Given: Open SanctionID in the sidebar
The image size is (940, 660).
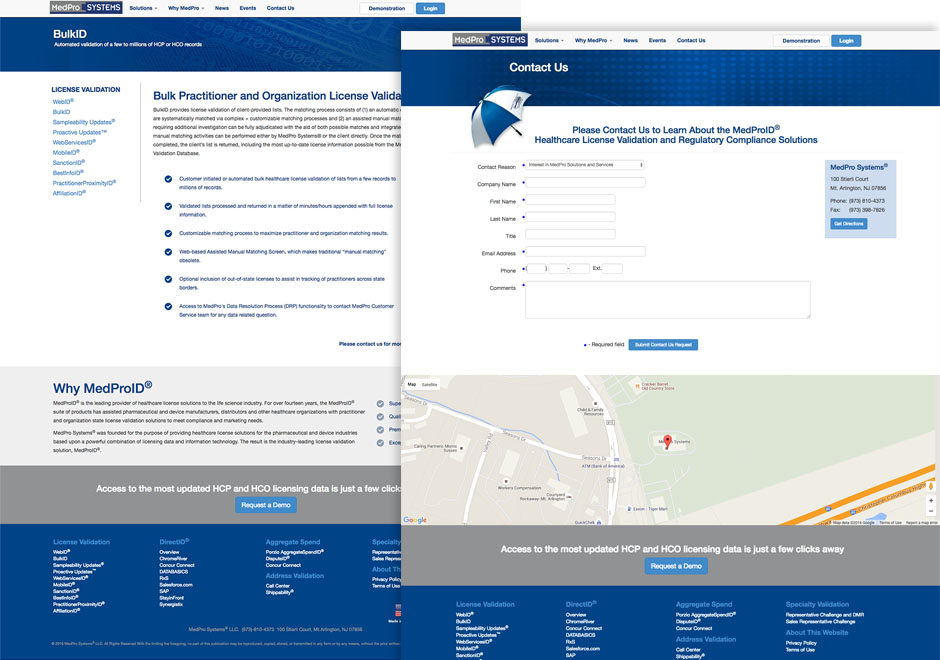Looking at the screenshot, I should click(x=69, y=162).
